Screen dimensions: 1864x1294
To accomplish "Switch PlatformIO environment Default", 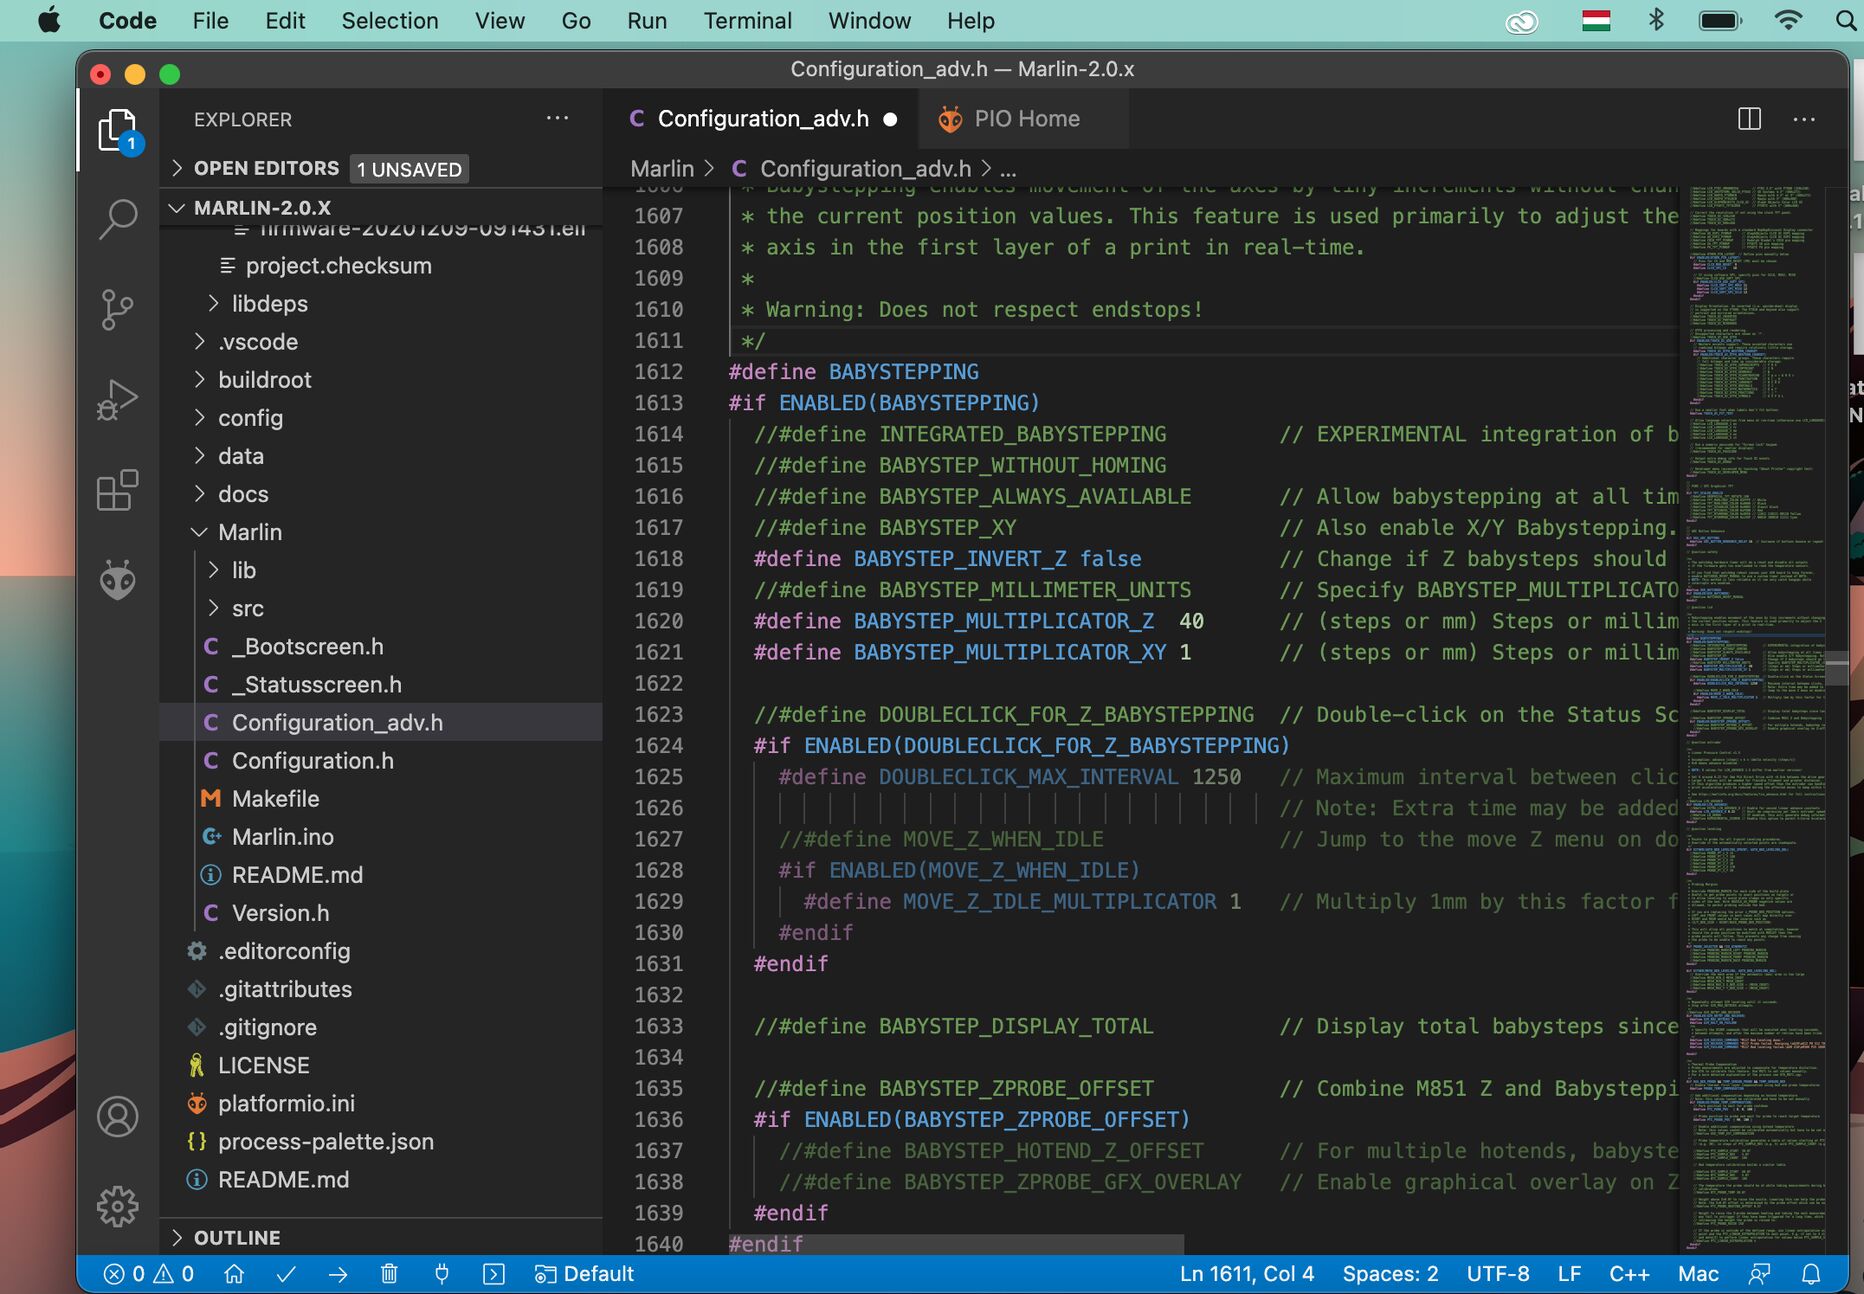I will [x=584, y=1274].
